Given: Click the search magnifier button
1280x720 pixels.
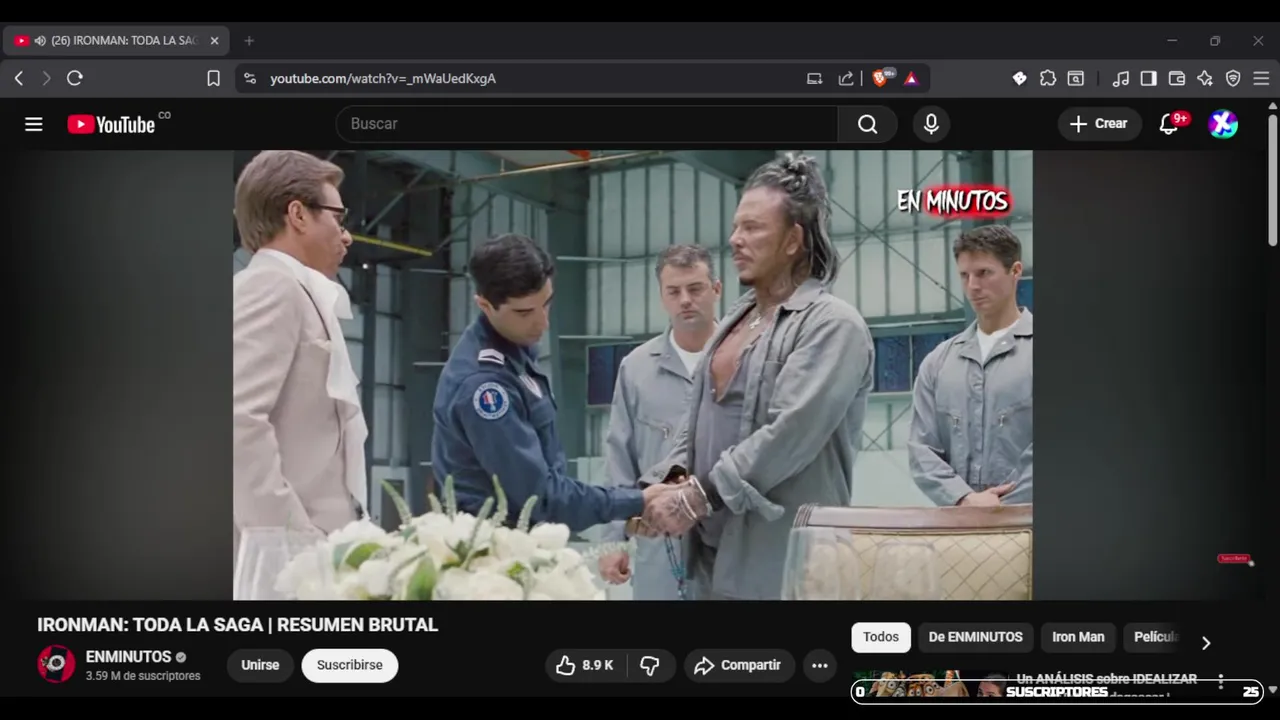Looking at the screenshot, I should click(x=867, y=124).
